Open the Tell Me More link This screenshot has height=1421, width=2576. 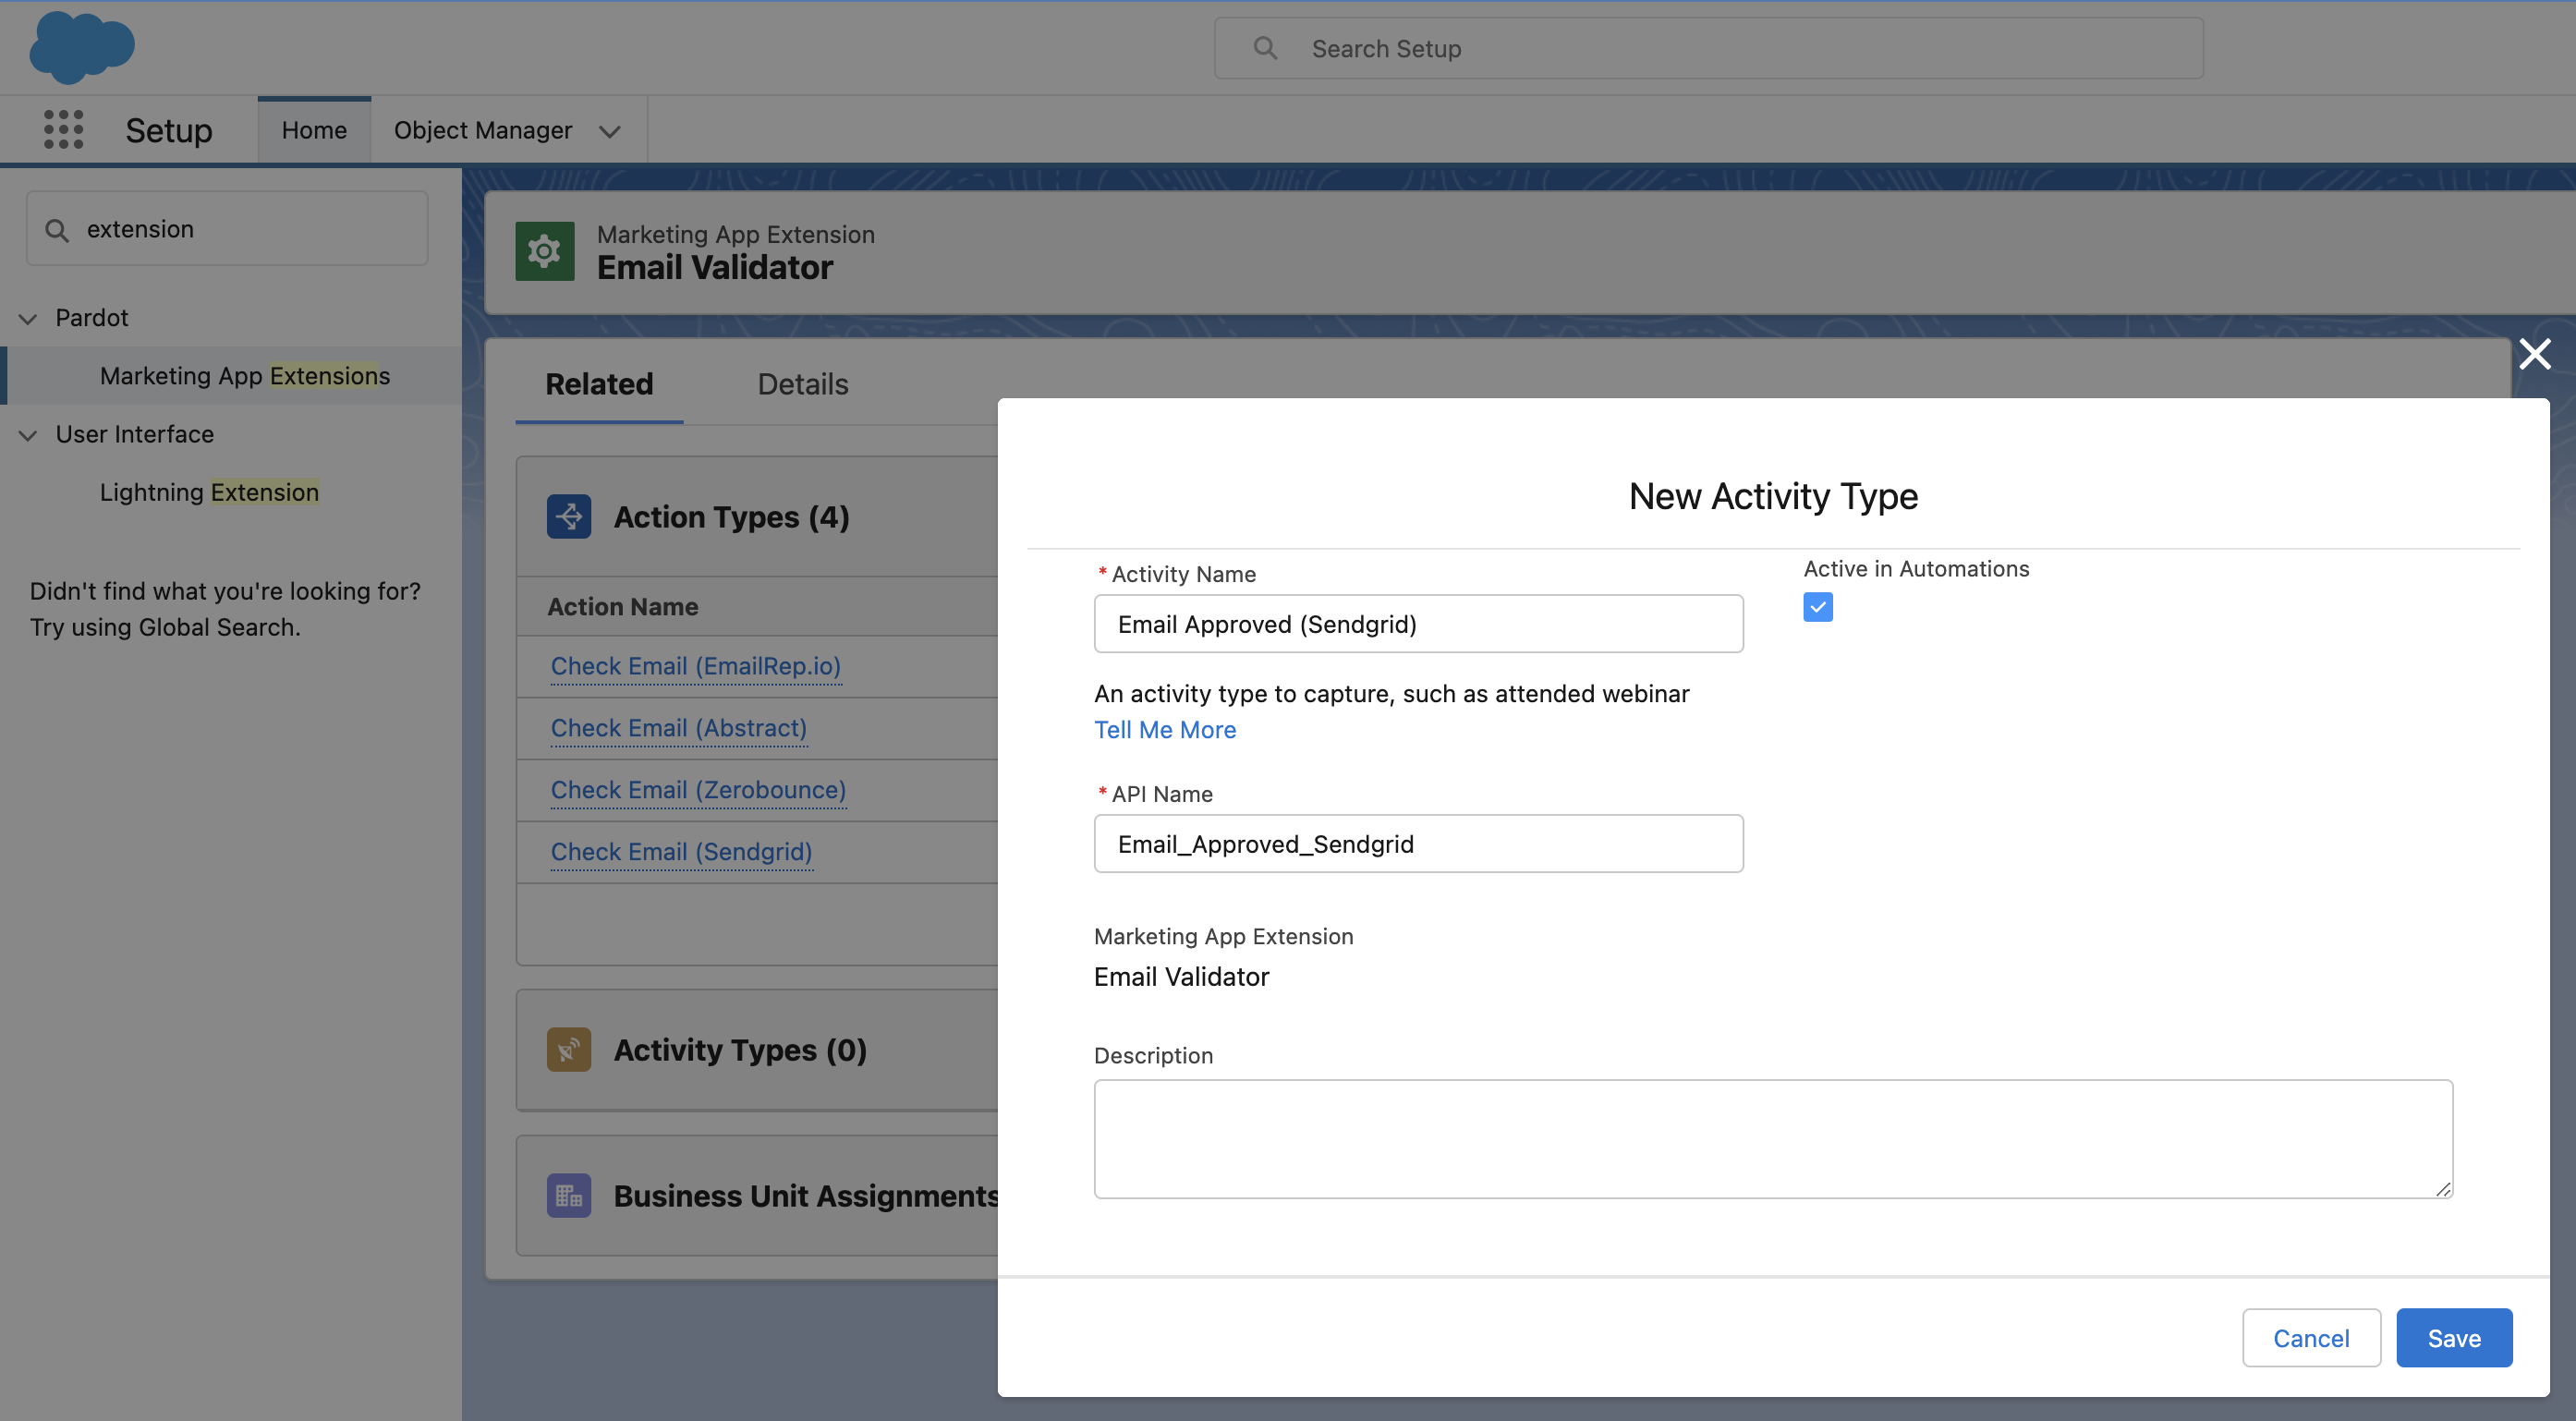point(1165,729)
